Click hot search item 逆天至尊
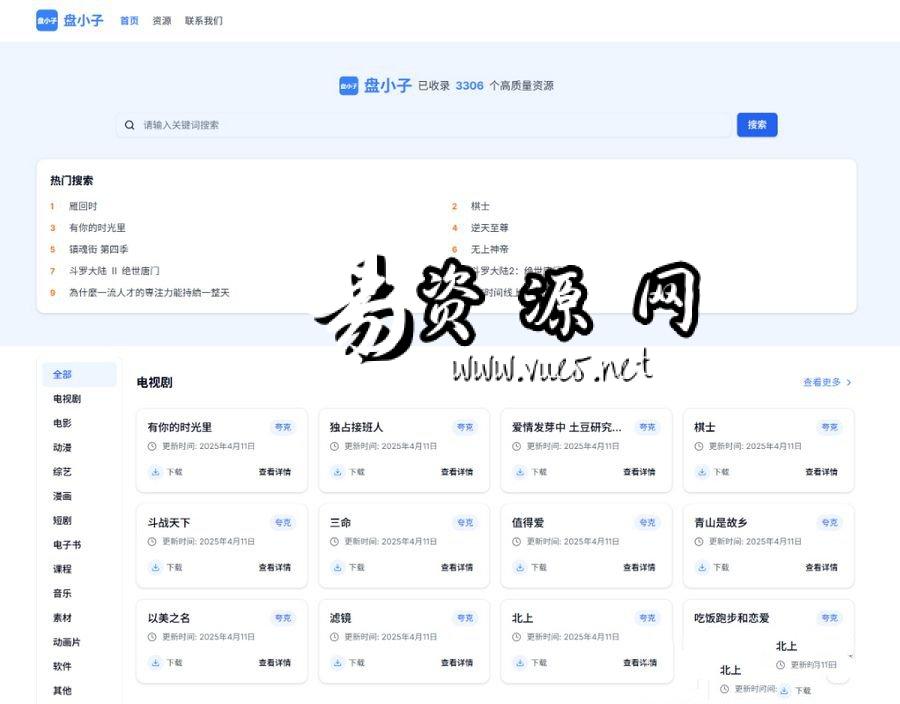 pos(490,228)
